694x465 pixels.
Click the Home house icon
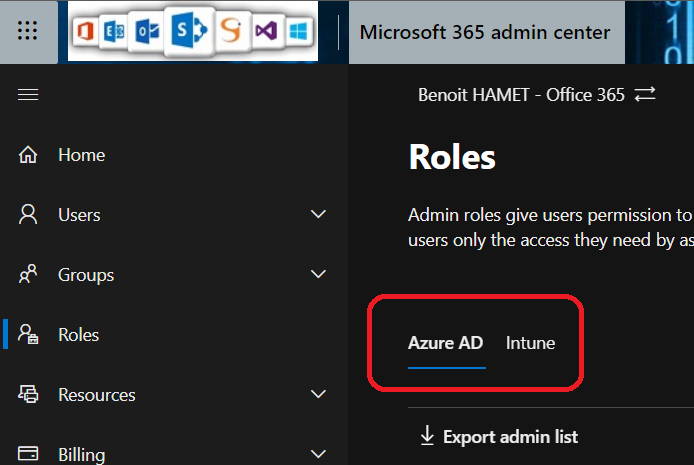pyautogui.click(x=28, y=155)
